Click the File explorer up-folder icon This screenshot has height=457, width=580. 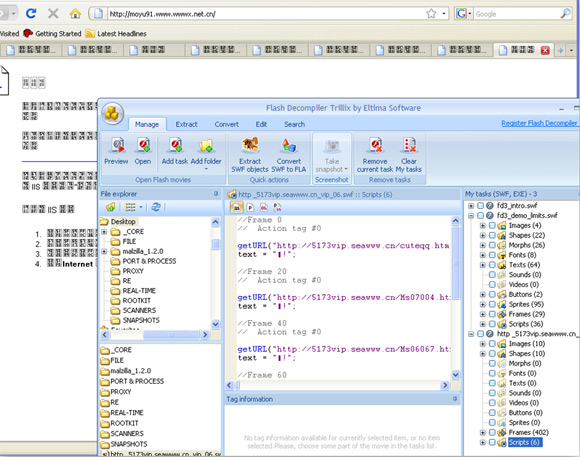(x=110, y=207)
